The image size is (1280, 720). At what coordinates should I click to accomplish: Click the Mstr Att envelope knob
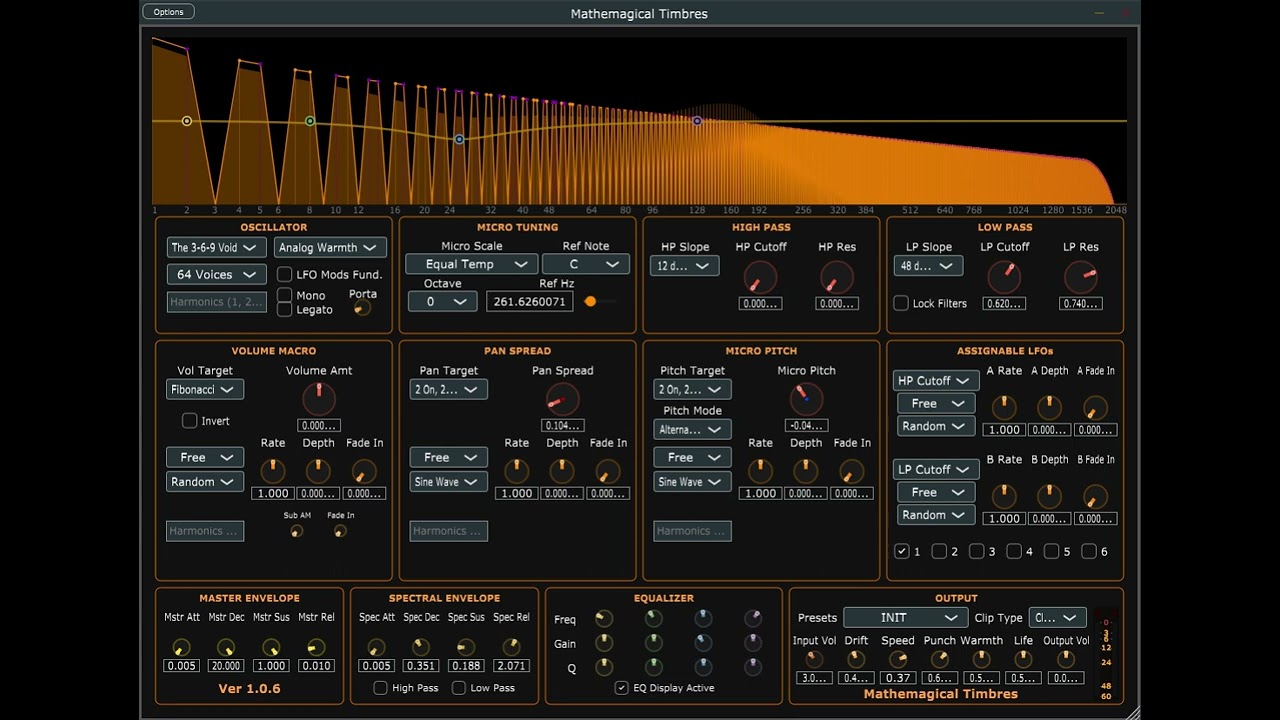pyautogui.click(x=181, y=647)
